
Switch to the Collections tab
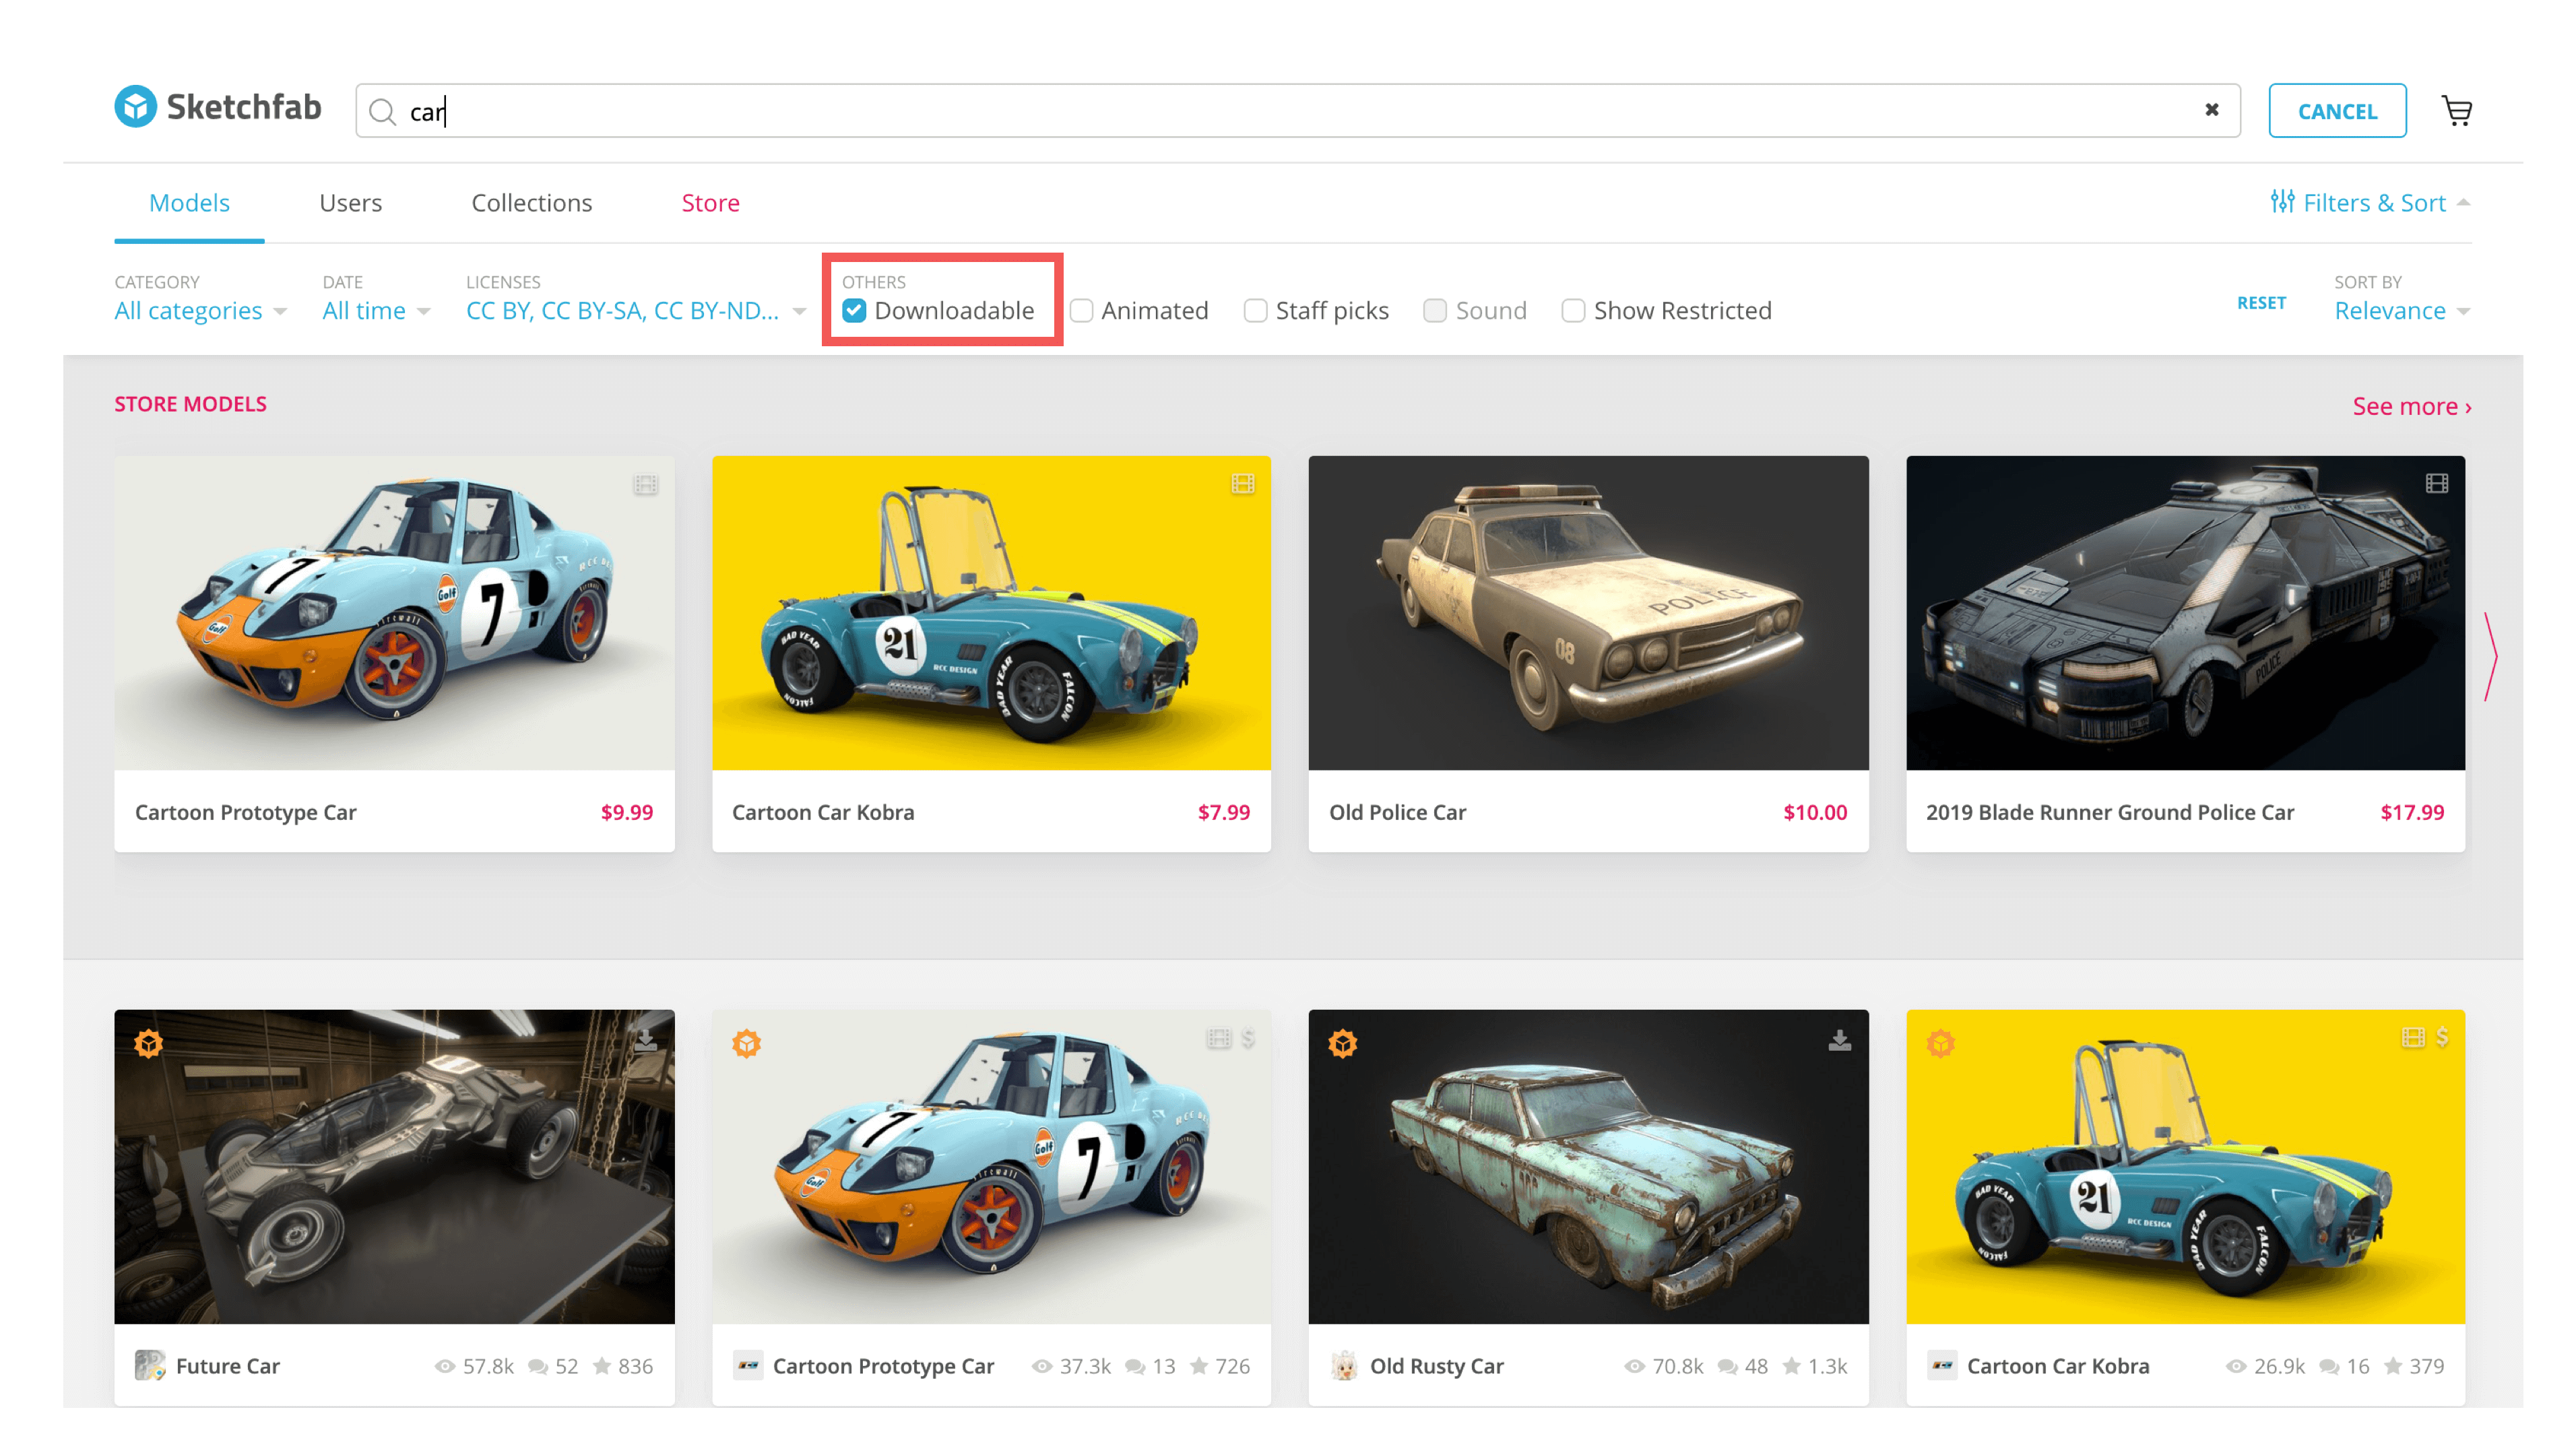tap(531, 202)
